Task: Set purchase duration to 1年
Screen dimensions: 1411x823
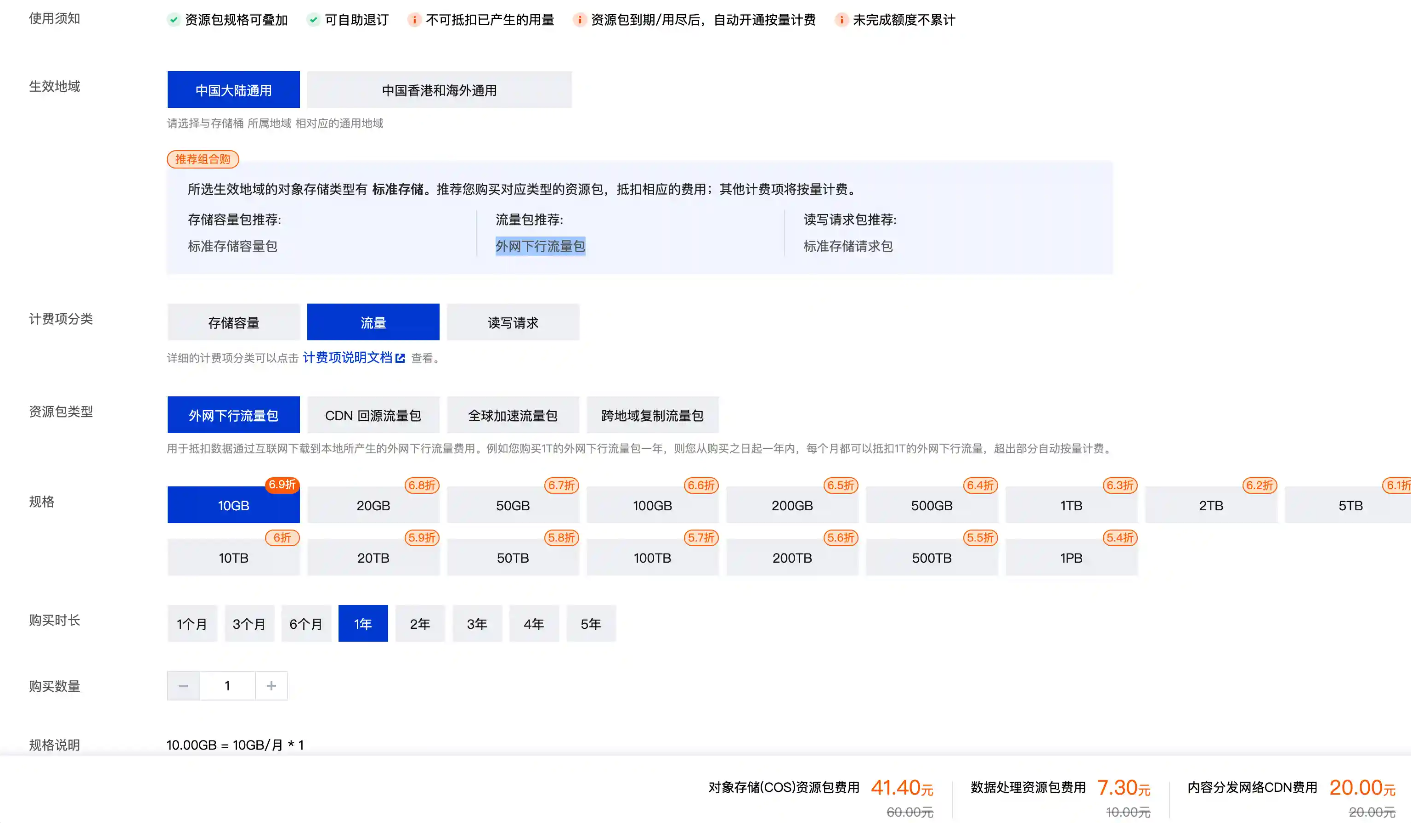Action: pos(363,623)
